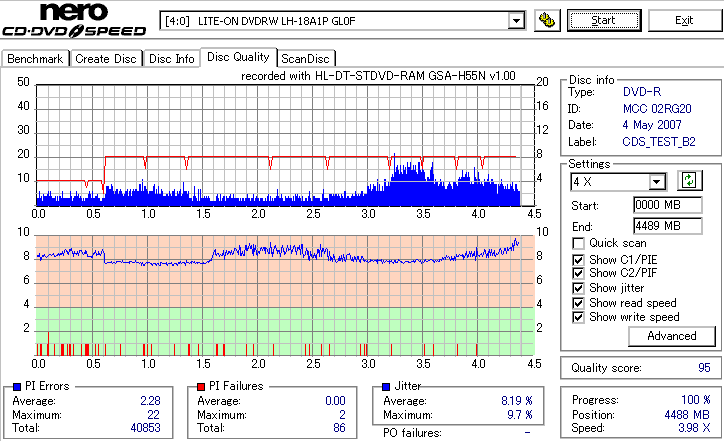
Task: Switch to the Benchmark tab
Action: pyautogui.click(x=35, y=59)
